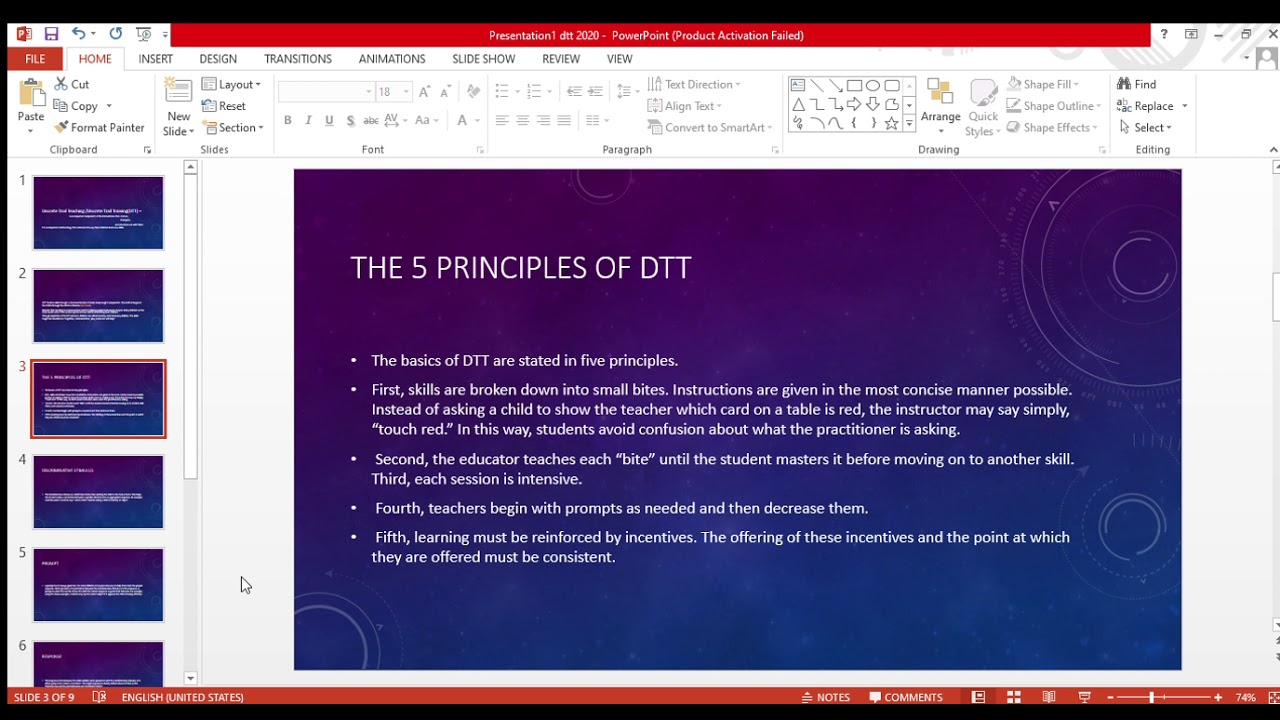Click the Redo icon in title bar

tap(115, 34)
